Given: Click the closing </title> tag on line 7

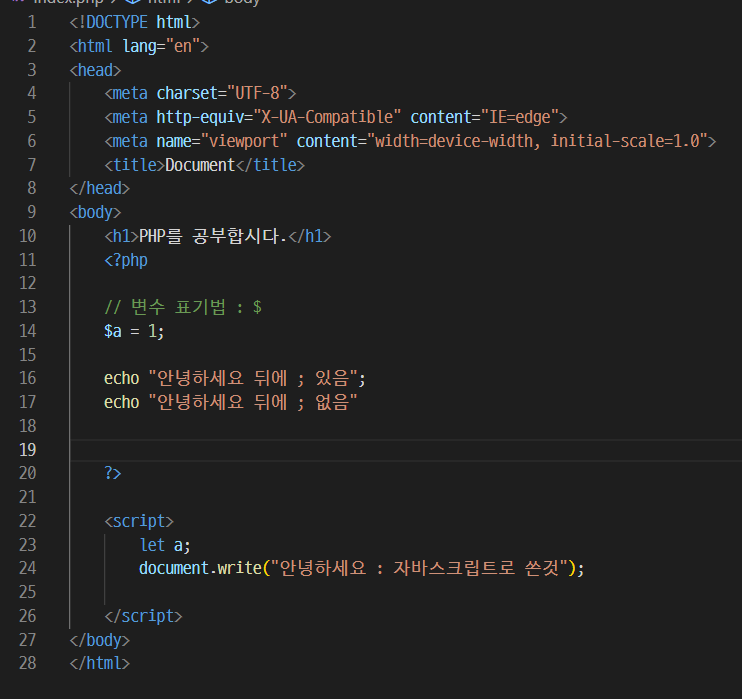Looking at the screenshot, I should click(x=270, y=165).
